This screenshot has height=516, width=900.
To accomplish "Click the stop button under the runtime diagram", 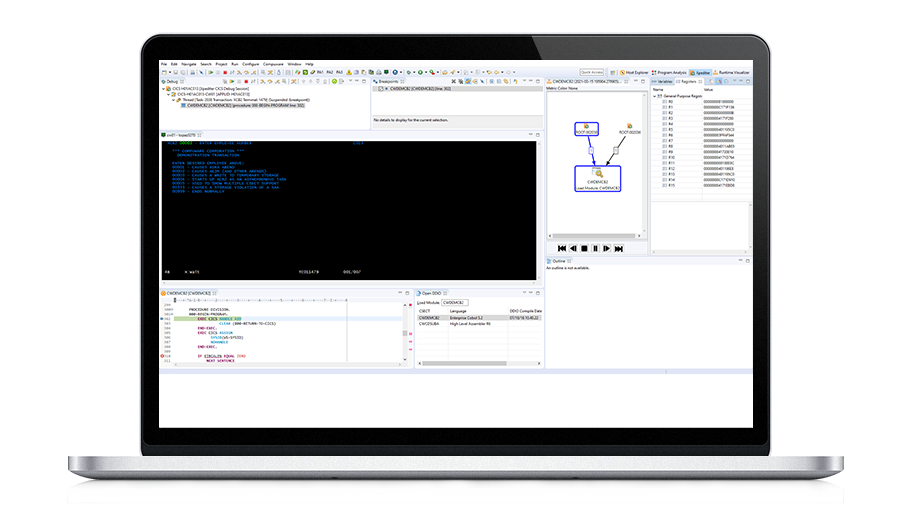I will [584, 248].
